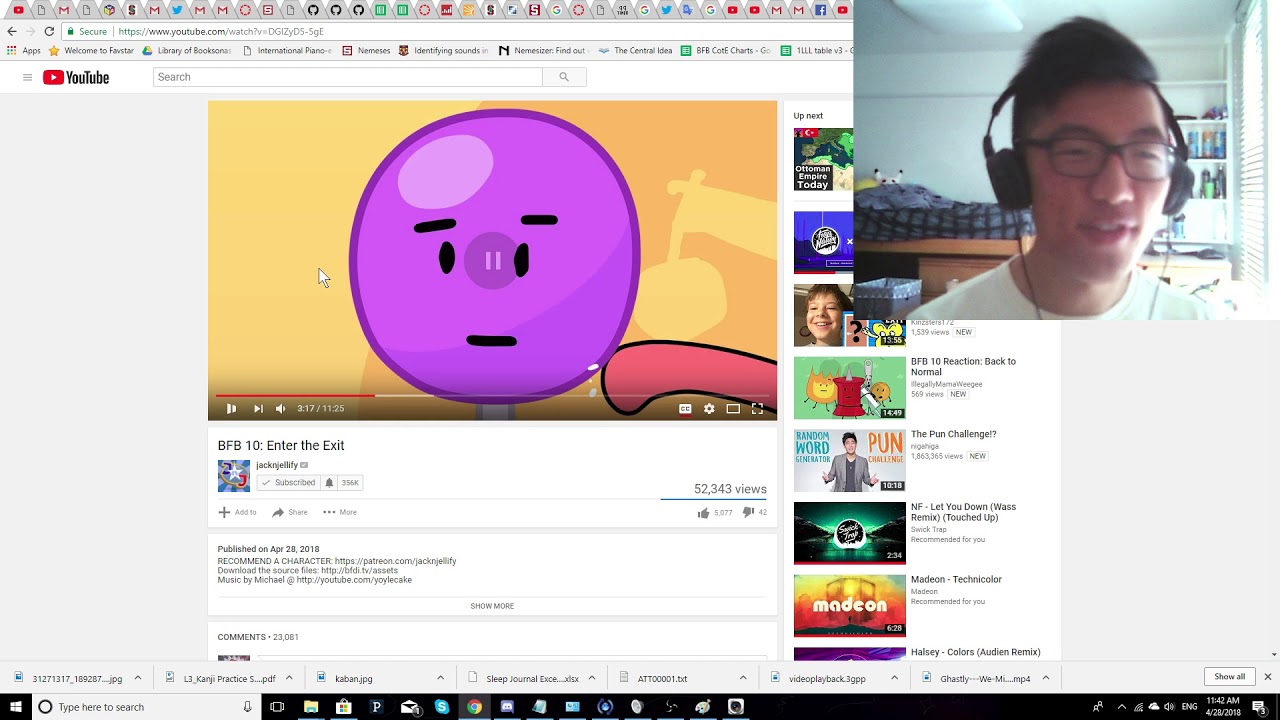Screen dimensions: 1280x720
Task: Open Task View on the taskbar
Action: click(277, 707)
